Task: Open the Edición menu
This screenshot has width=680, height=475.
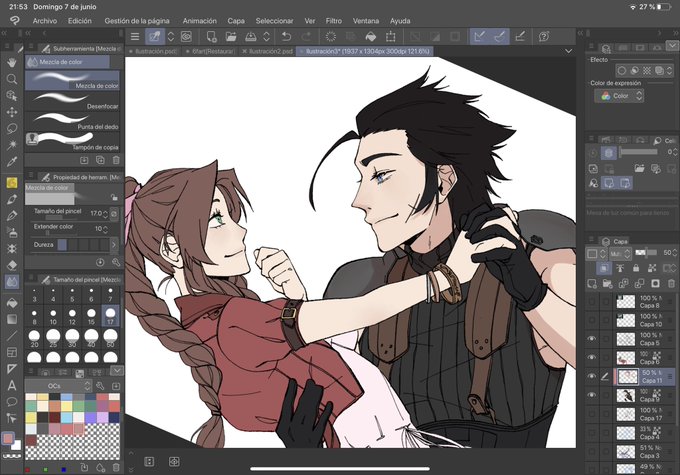Action: pyautogui.click(x=79, y=21)
